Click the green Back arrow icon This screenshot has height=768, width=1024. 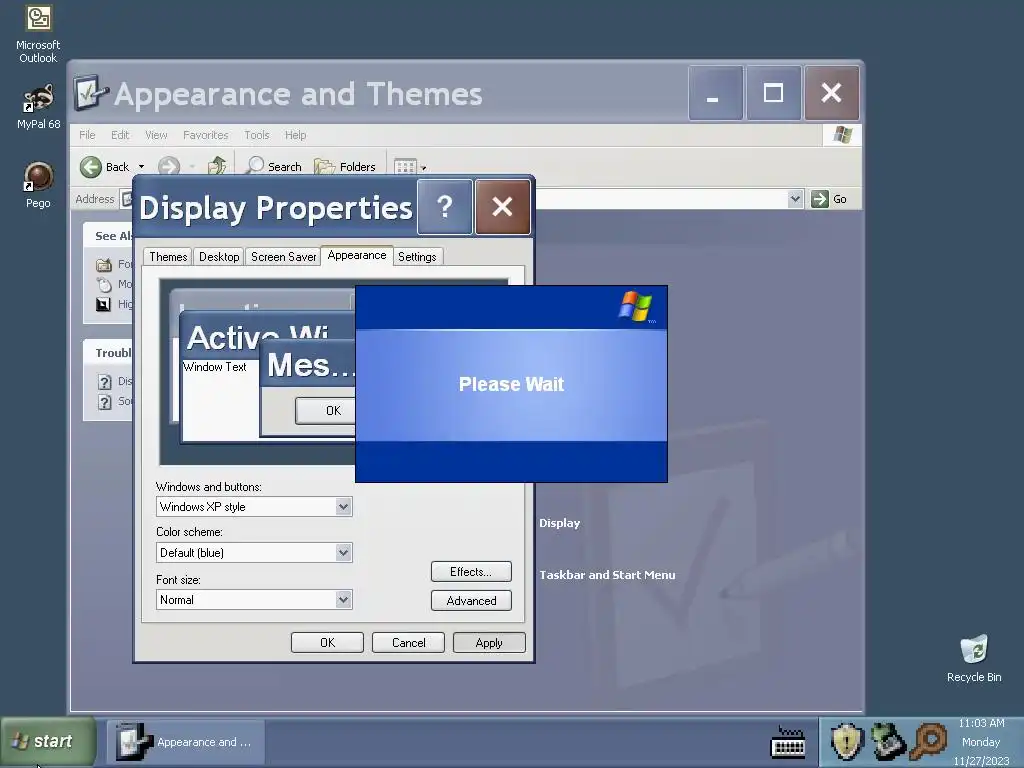(91, 167)
